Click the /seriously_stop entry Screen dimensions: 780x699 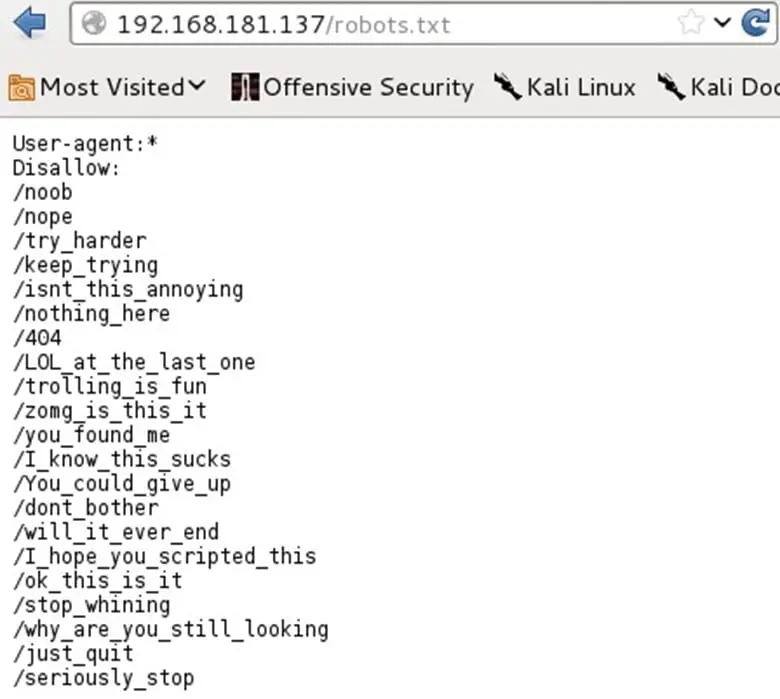tap(103, 678)
